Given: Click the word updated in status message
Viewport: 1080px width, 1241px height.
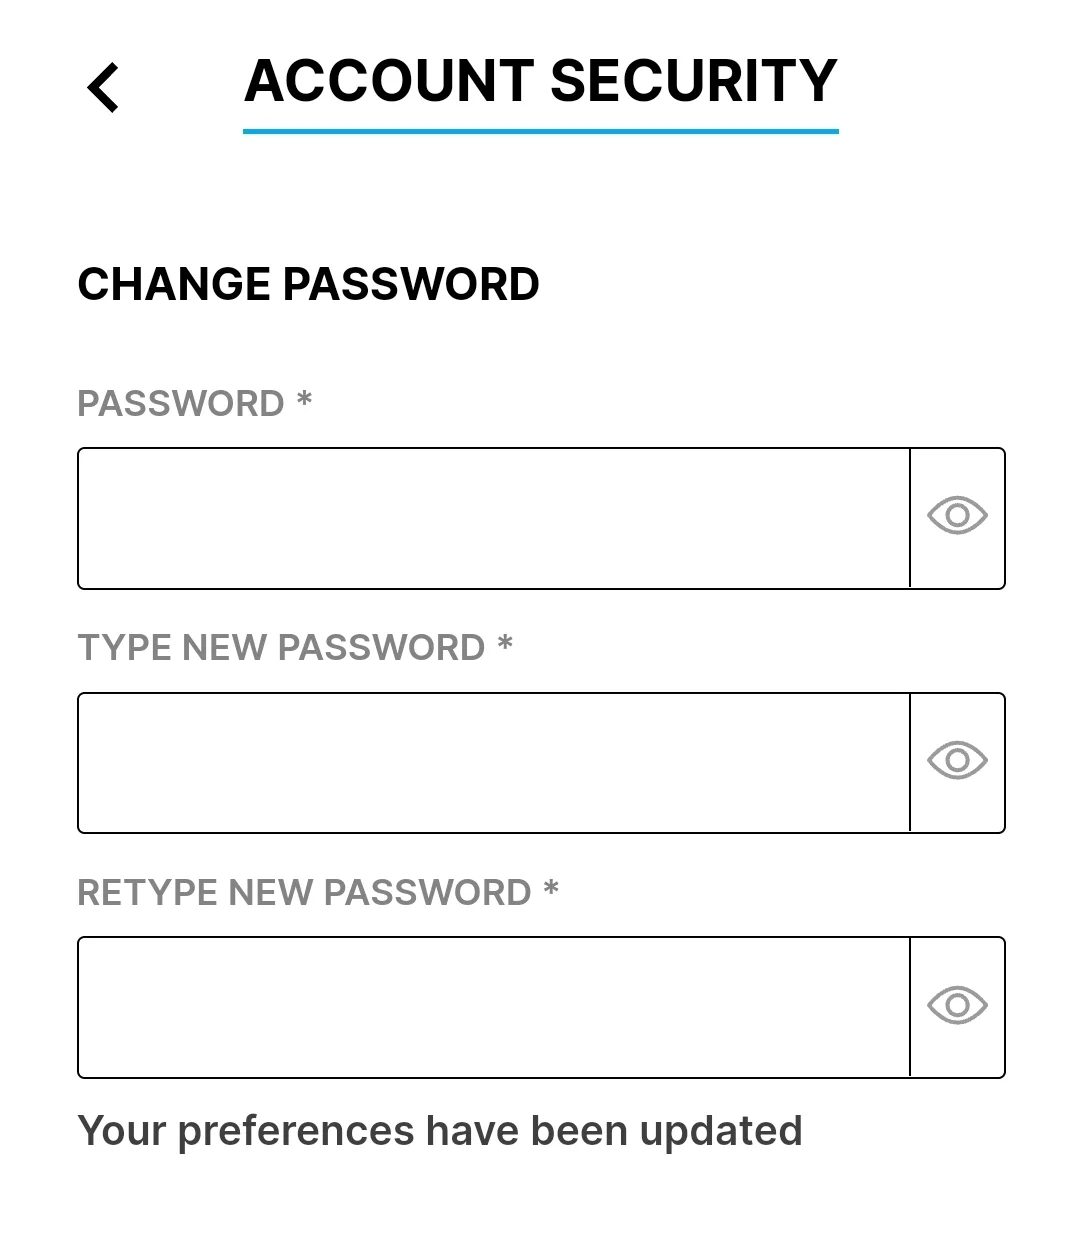Looking at the screenshot, I should click(x=721, y=1131).
